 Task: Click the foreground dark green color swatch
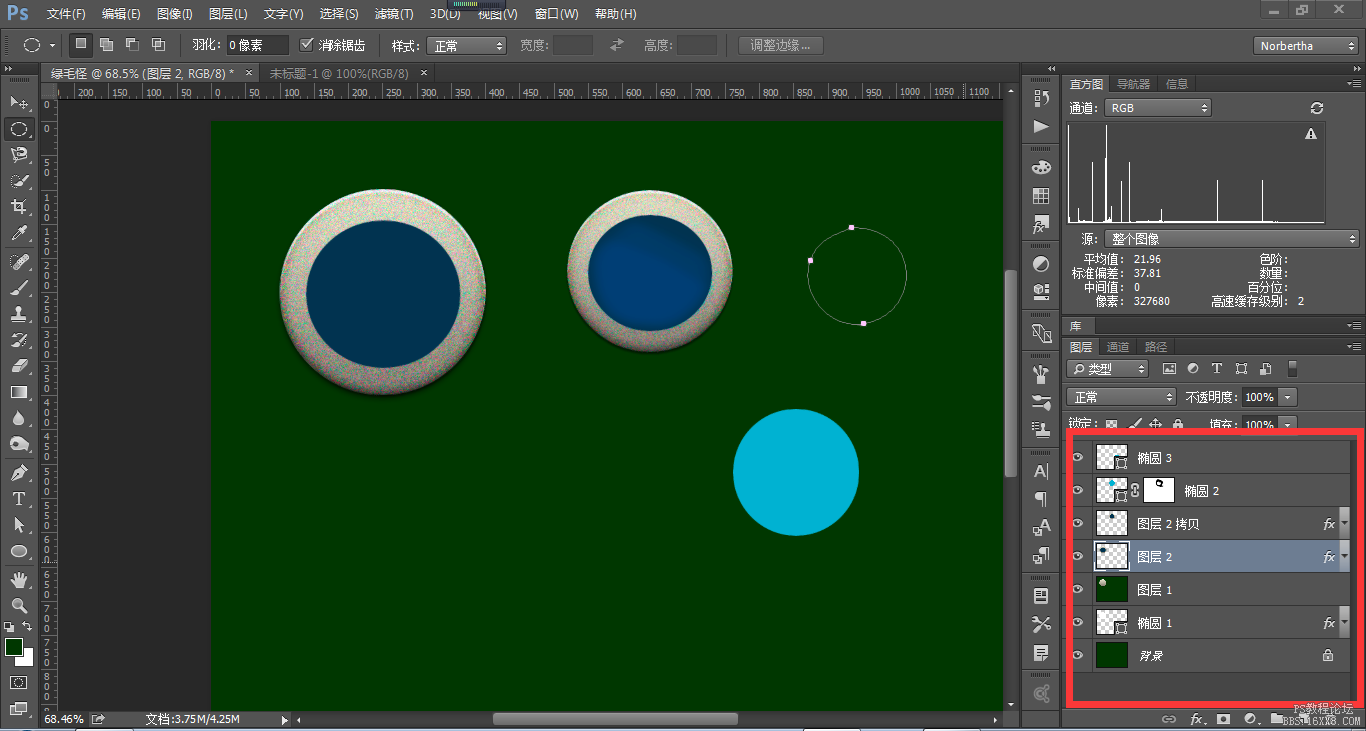(13, 647)
